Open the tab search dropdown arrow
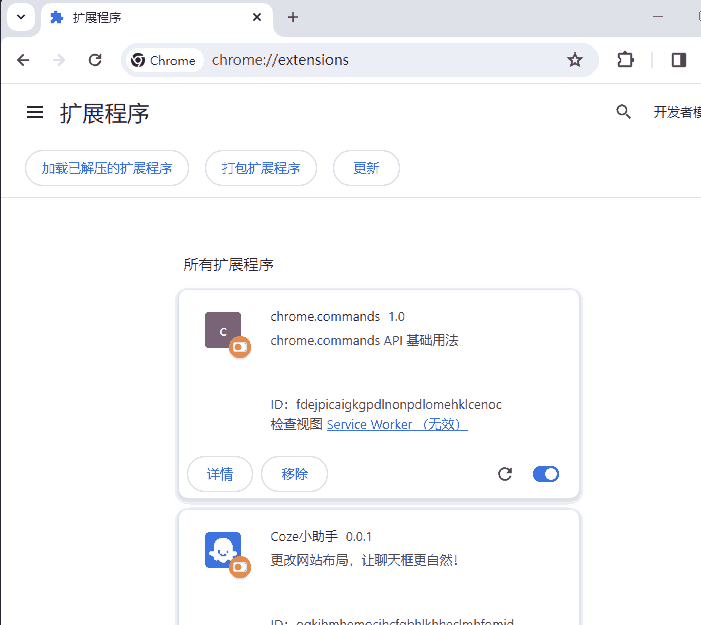The width and height of the screenshot is (701, 625). (x=21, y=17)
